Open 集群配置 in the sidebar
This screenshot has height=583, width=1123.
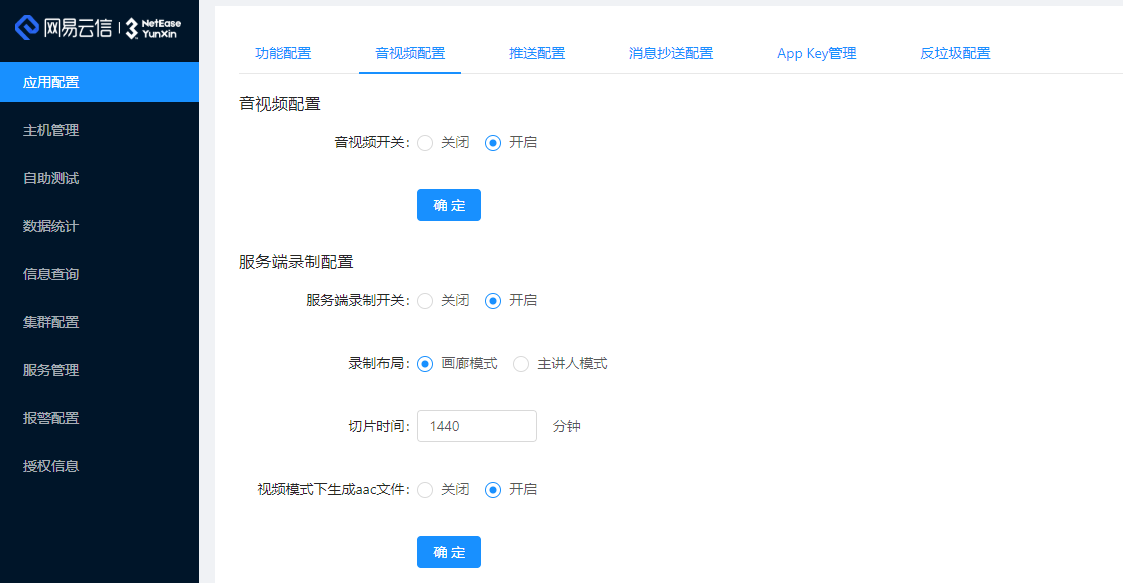pyautogui.click(x=52, y=322)
